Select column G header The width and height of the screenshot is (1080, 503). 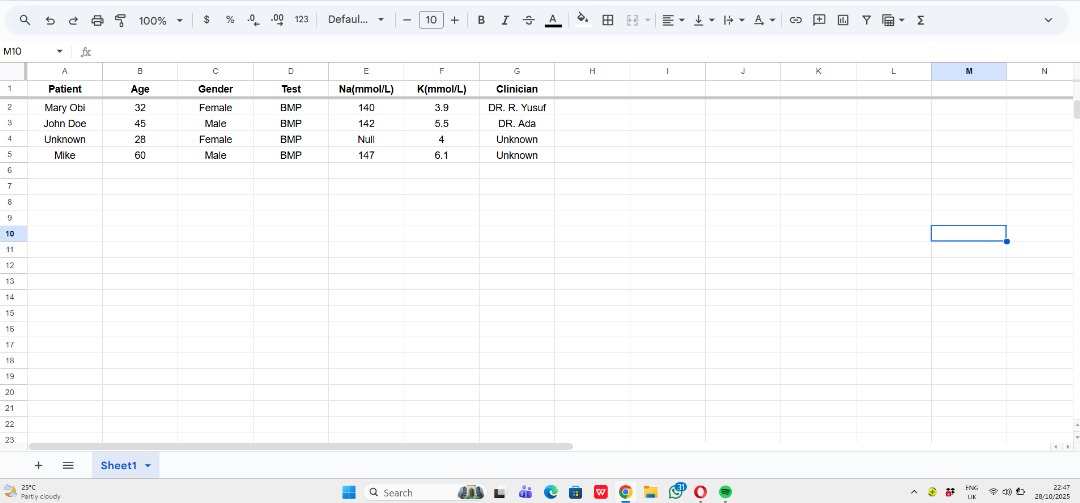click(x=517, y=71)
